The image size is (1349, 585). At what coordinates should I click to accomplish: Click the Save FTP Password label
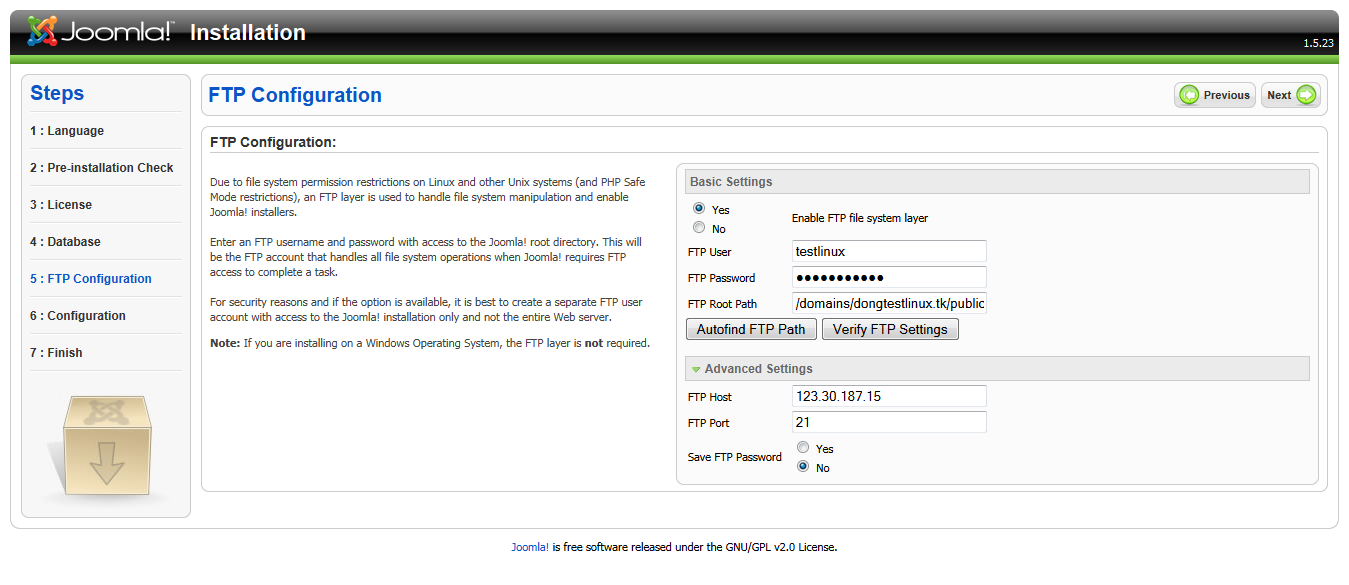tap(735, 457)
